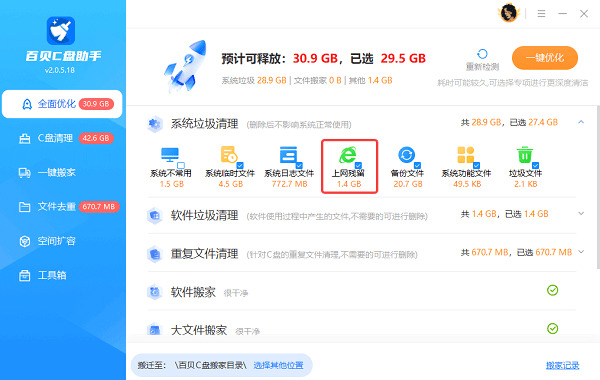Click the 重复文件清理 section icon
The image size is (600, 380).
pos(155,254)
